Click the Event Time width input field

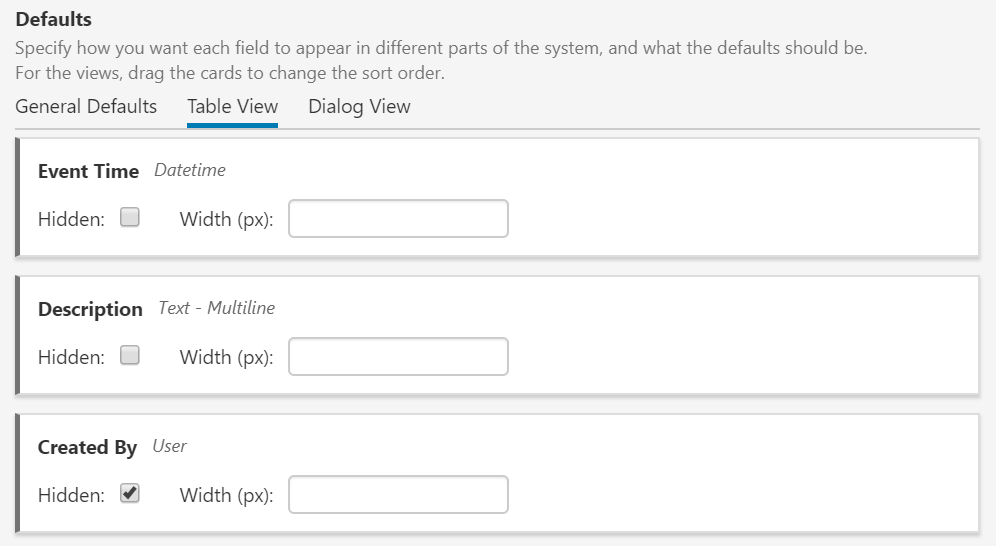click(x=398, y=219)
